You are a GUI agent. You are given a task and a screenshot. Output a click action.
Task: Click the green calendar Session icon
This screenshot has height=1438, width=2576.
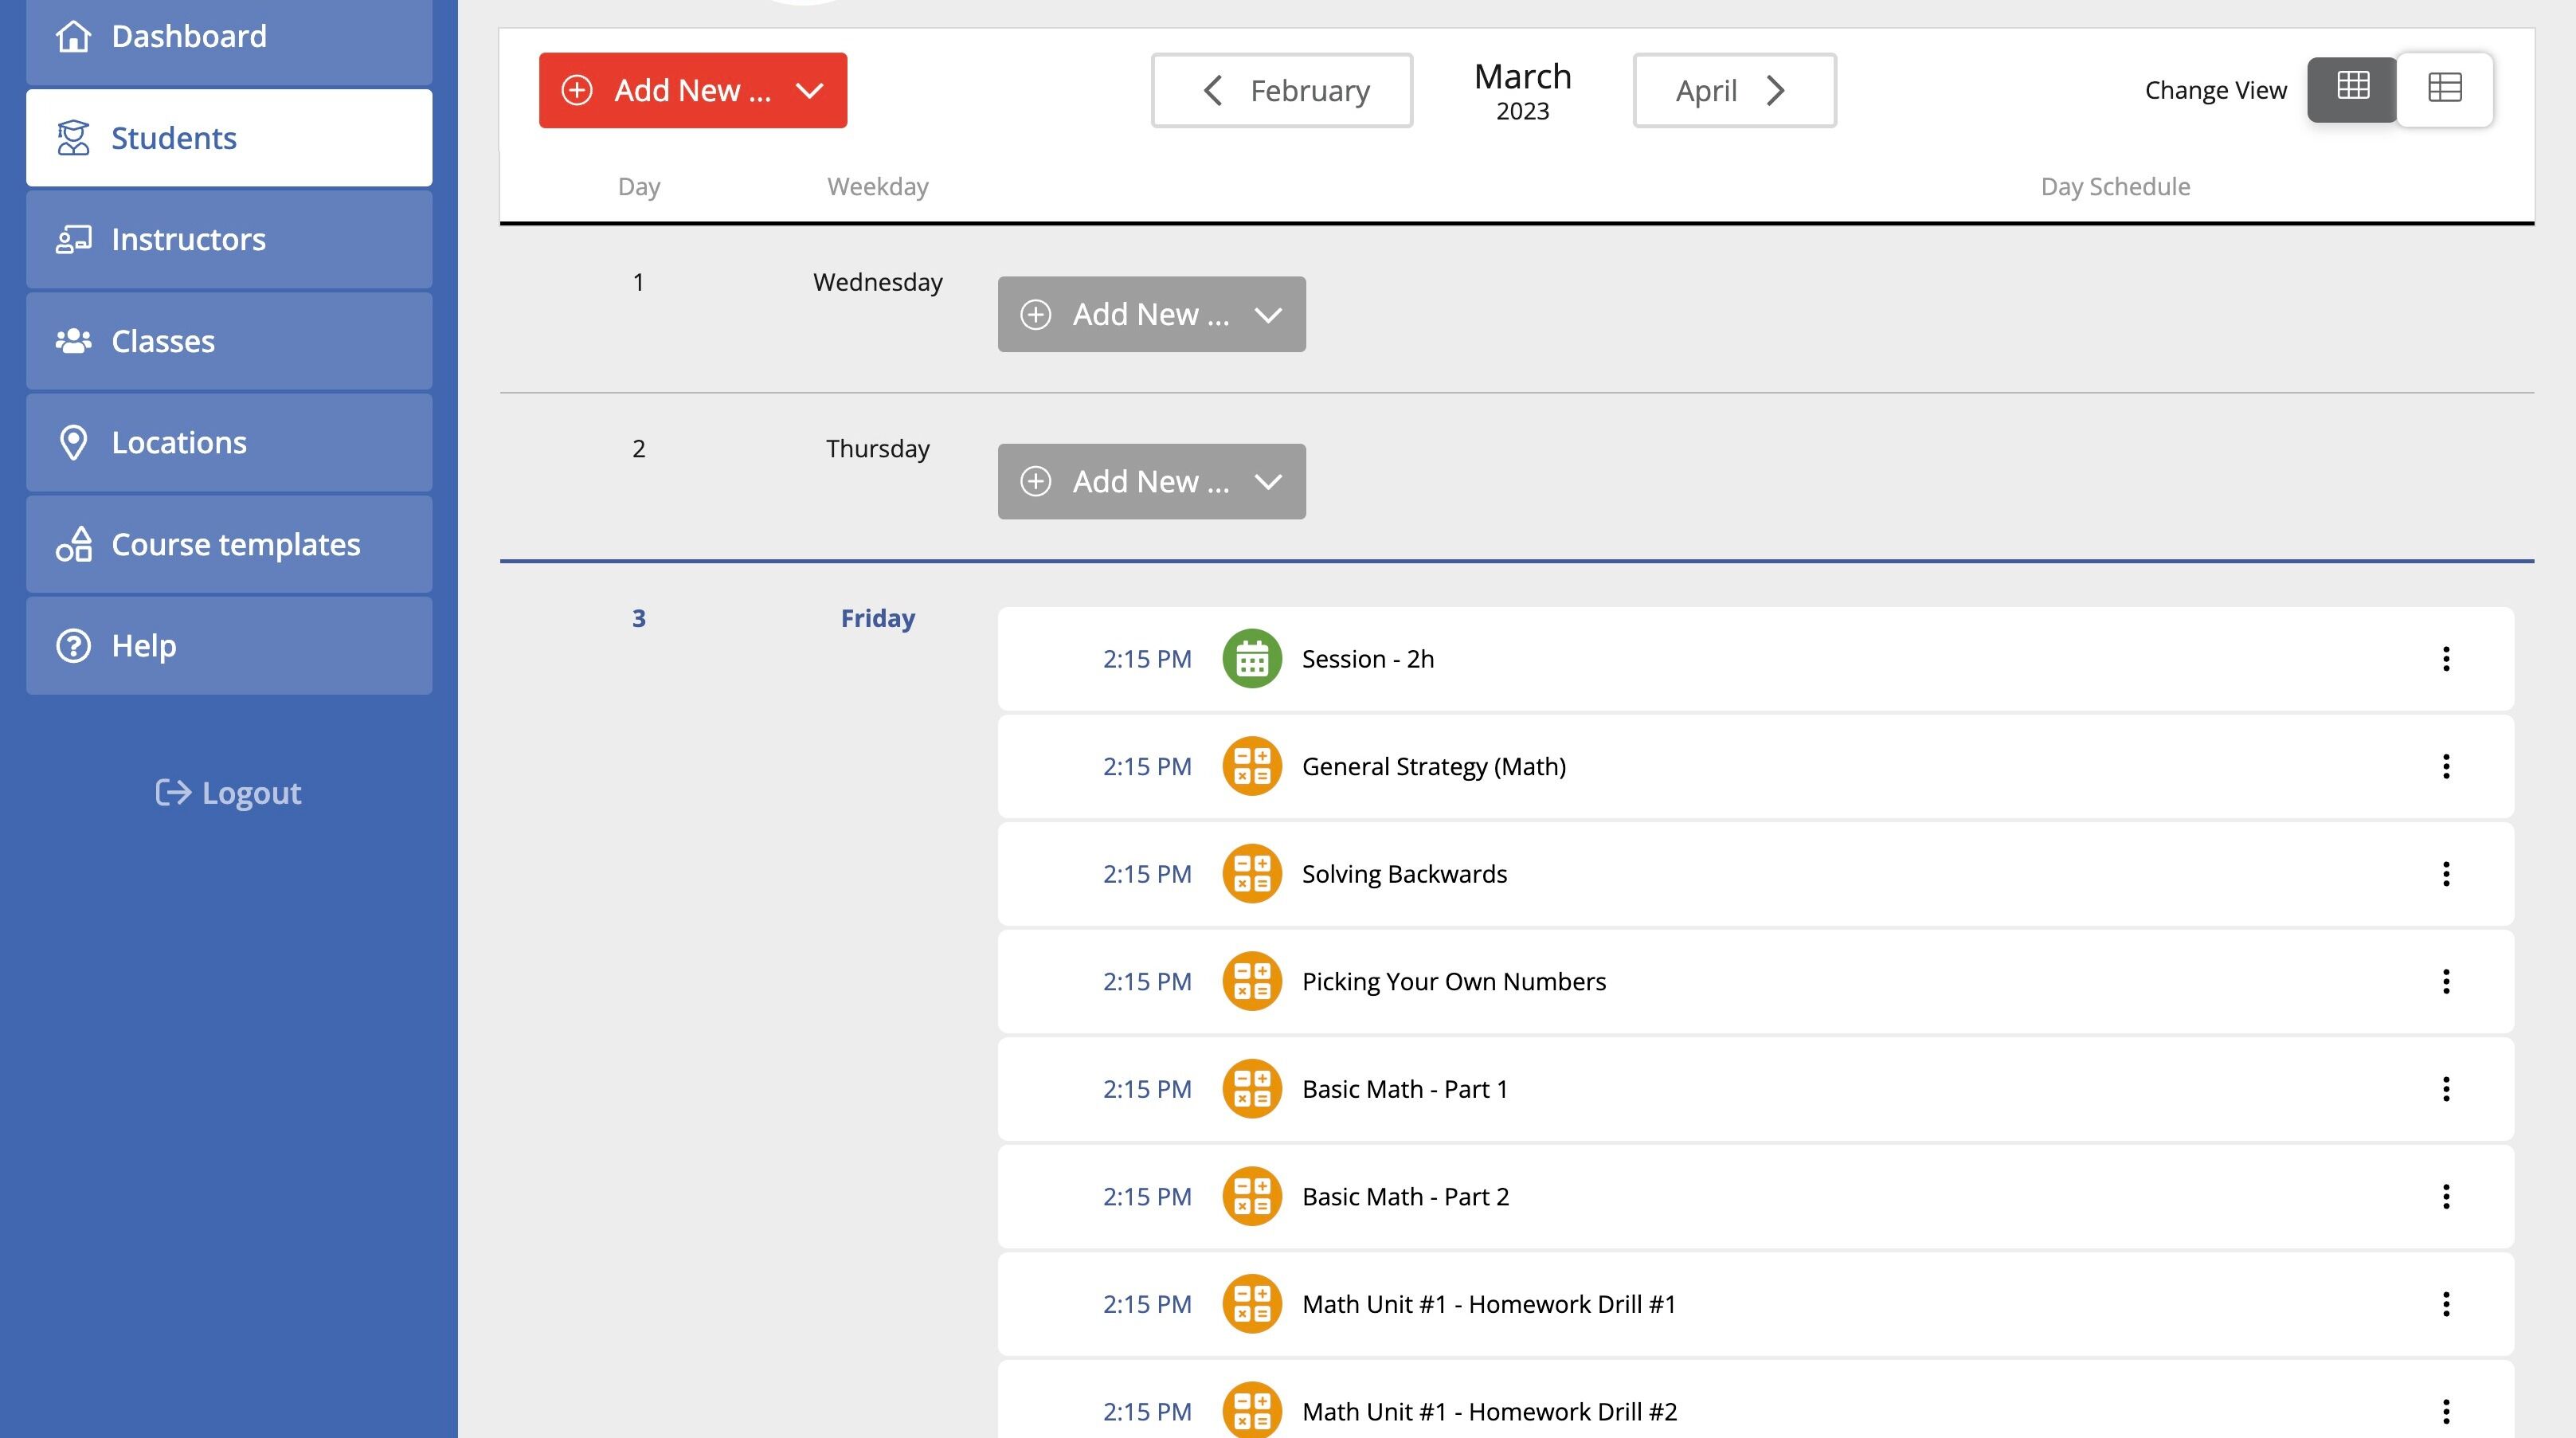pos(1252,659)
